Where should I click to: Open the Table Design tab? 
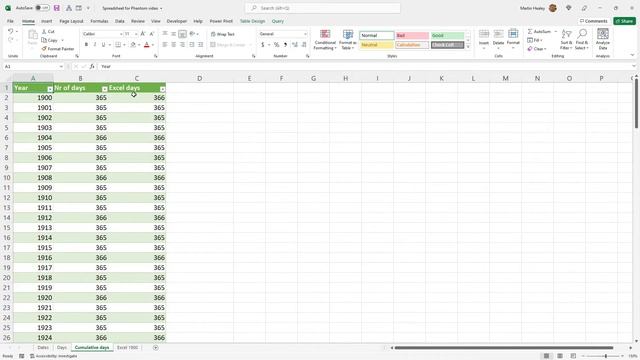(x=252, y=21)
